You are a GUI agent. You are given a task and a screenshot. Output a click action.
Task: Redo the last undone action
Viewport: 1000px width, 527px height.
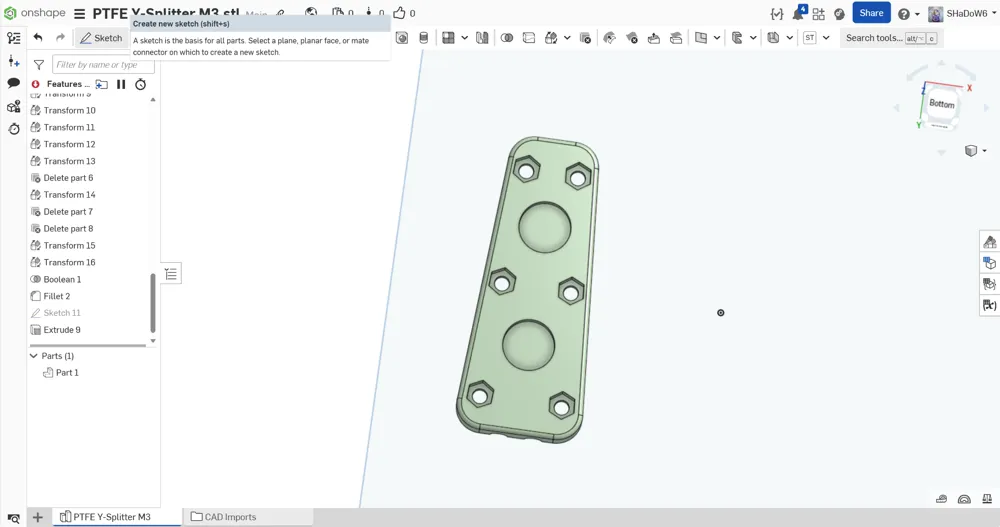(61, 38)
